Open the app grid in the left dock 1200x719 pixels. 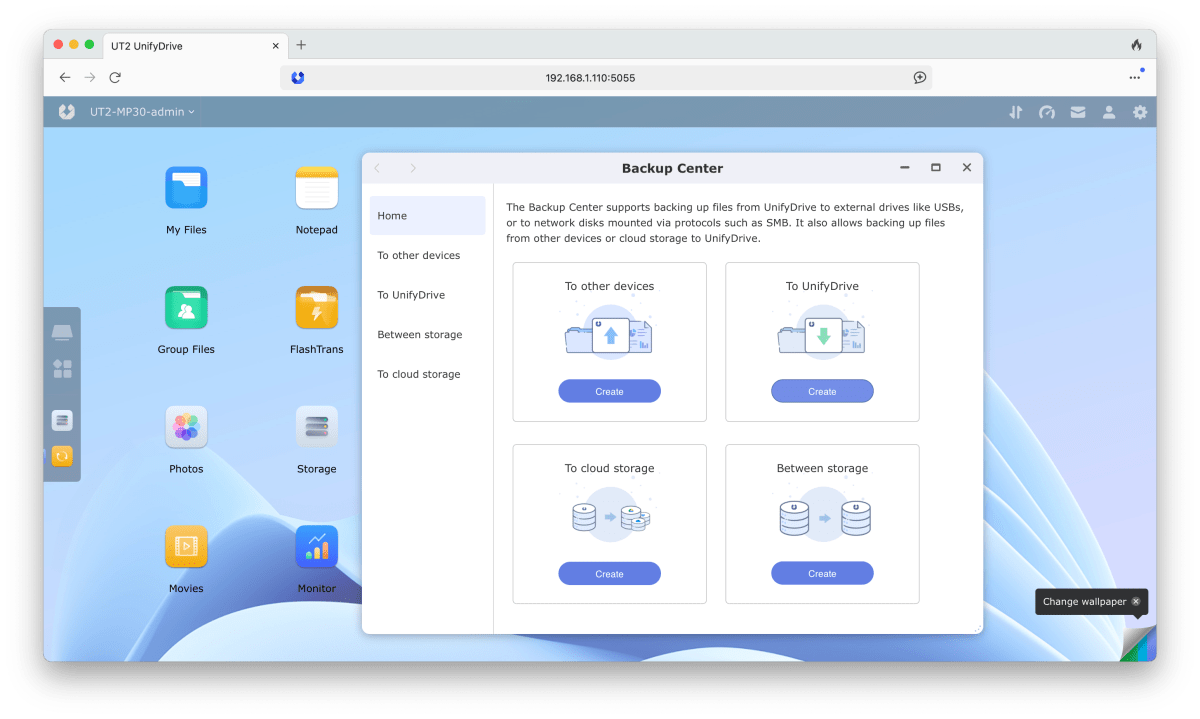click(x=62, y=369)
